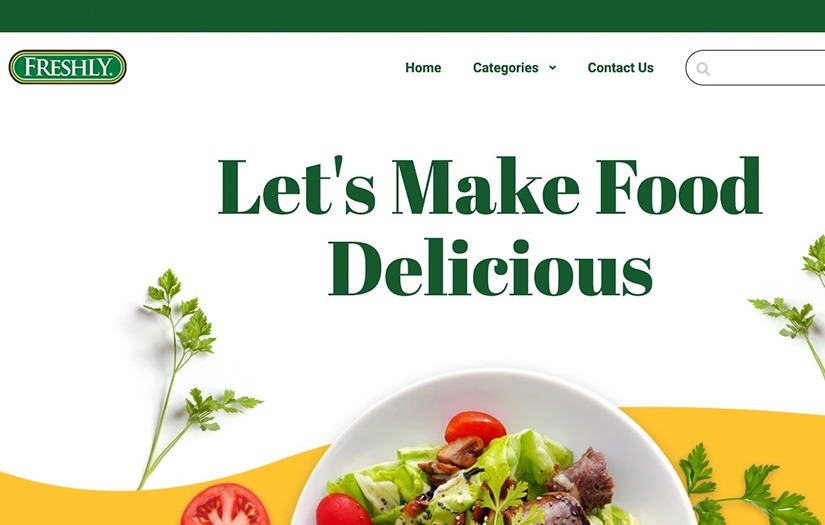Click the search magnifier icon
Viewport: 825px width, 525px height.
tap(703, 68)
